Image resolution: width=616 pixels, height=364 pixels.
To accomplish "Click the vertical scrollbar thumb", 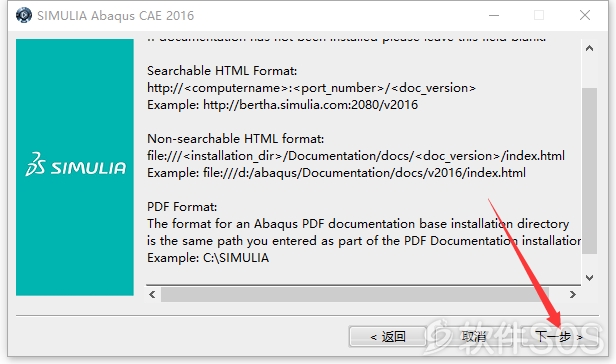I will (x=589, y=171).
